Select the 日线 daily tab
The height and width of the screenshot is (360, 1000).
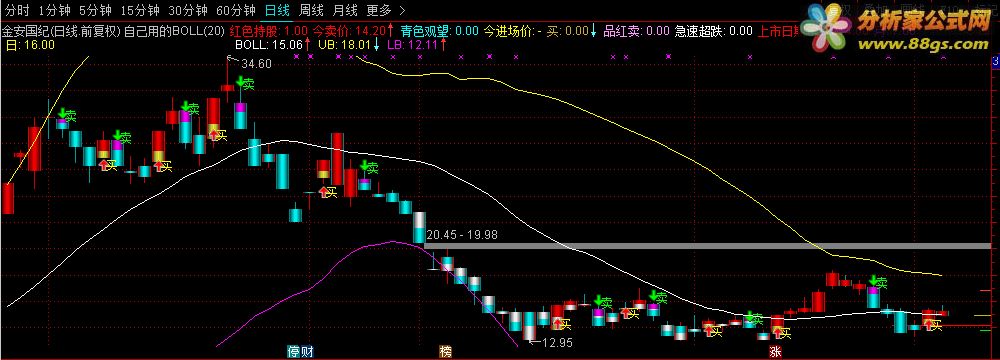(277, 10)
